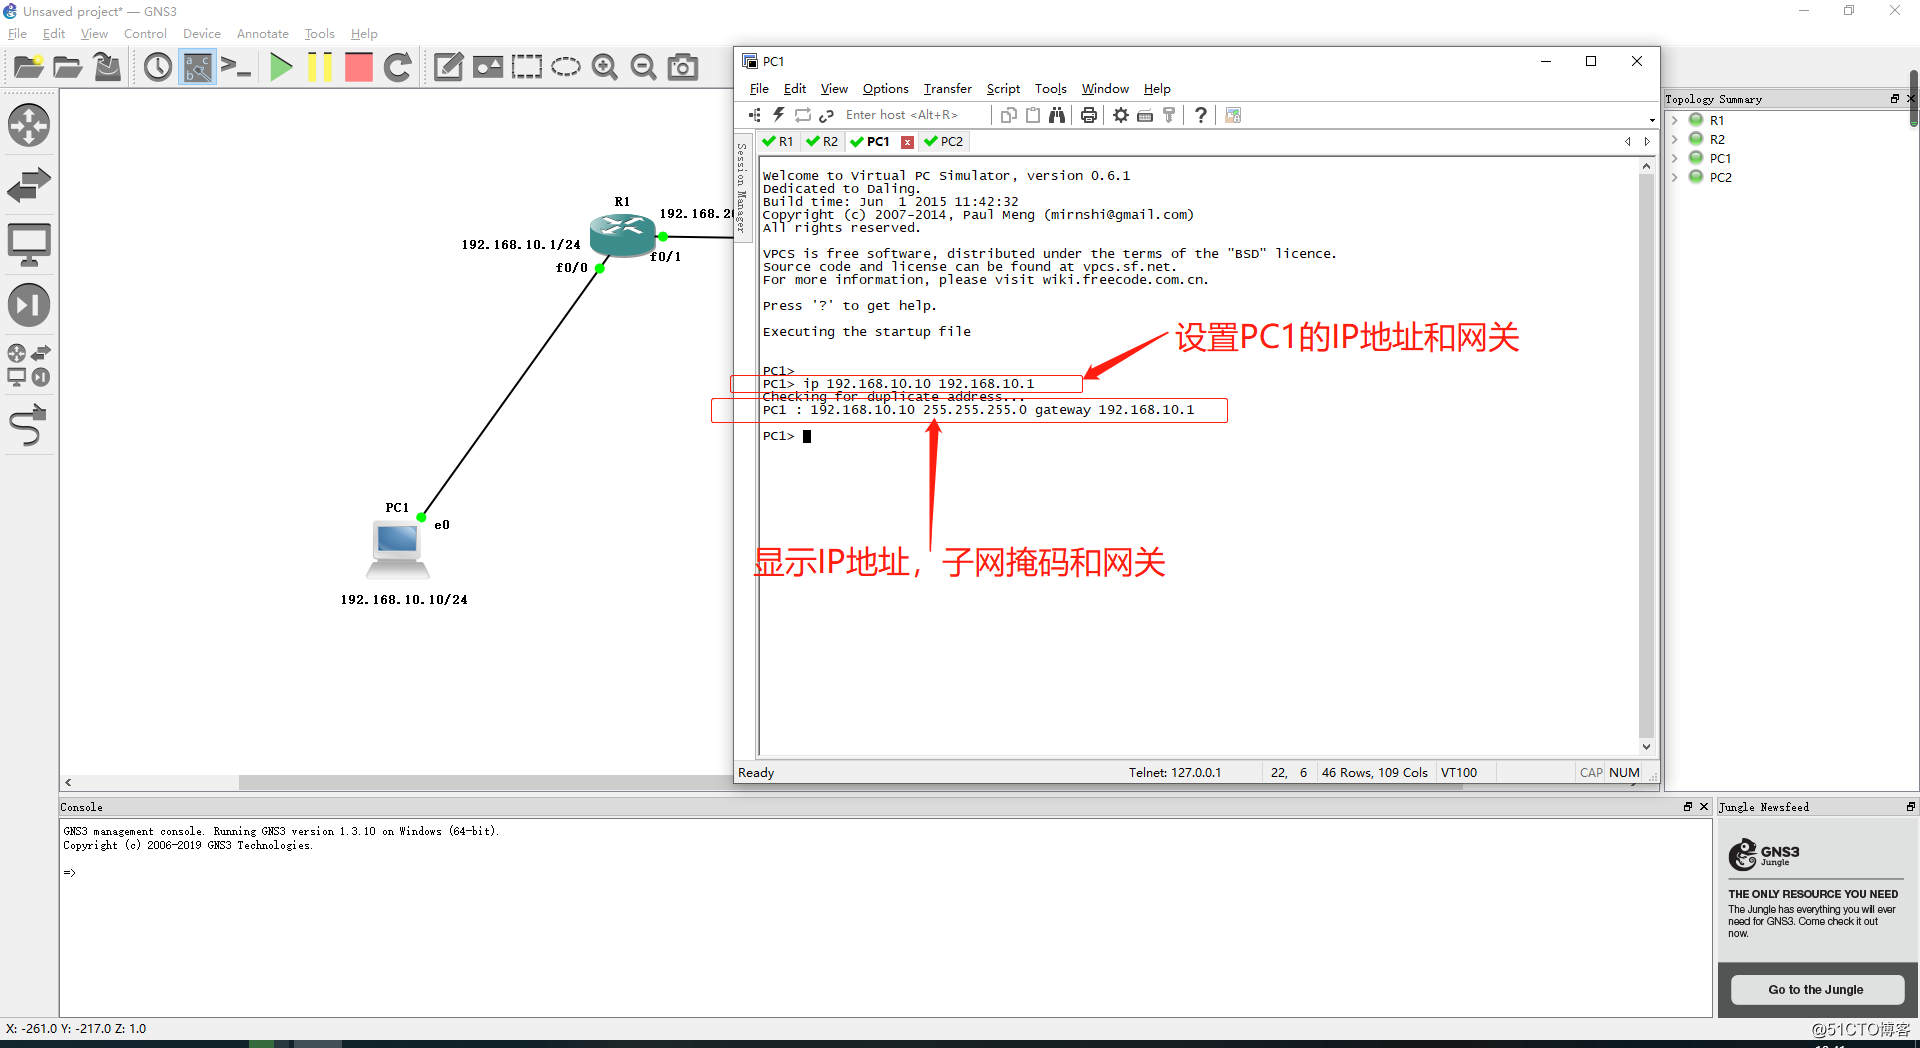Select the PC1 computer on canvas

[398, 550]
